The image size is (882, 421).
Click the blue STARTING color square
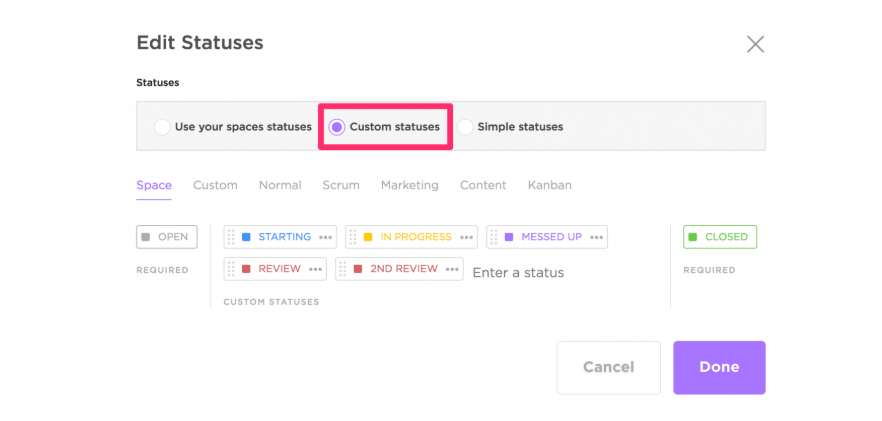(246, 237)
